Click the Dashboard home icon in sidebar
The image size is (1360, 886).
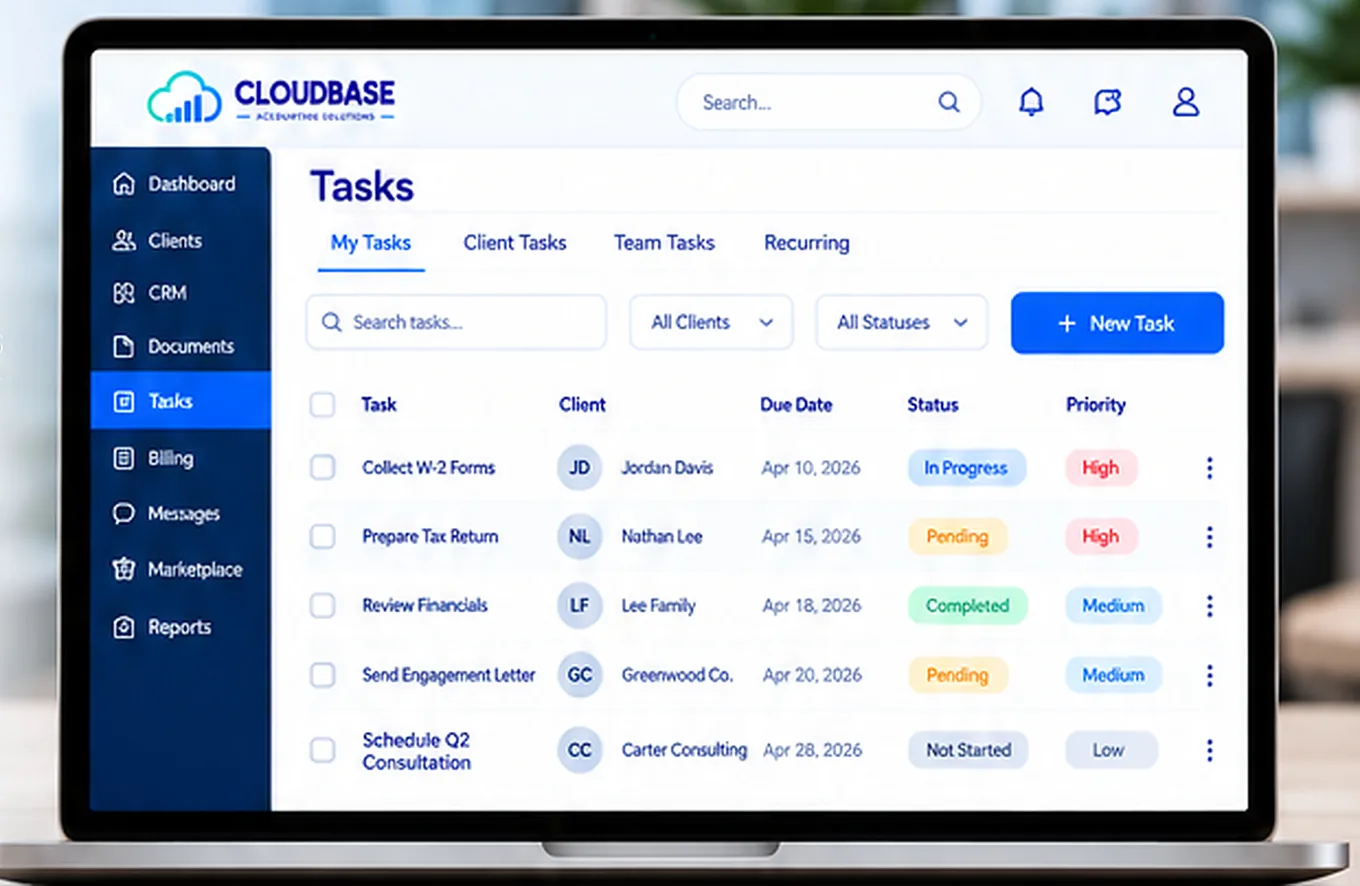click(124, 184)
